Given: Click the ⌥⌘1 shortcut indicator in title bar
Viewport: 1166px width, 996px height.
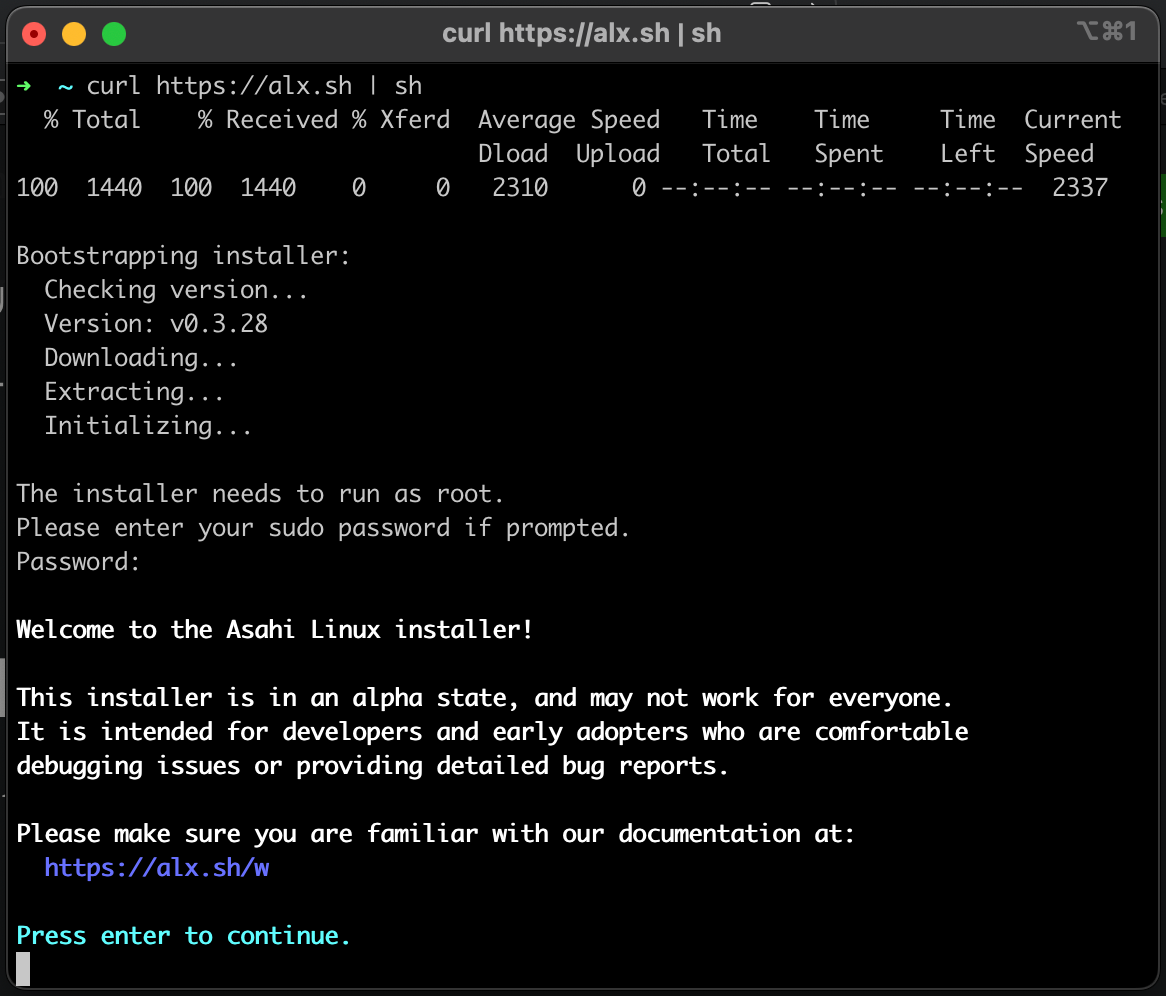Looking at the screenshot, I should click(1107, 31).
